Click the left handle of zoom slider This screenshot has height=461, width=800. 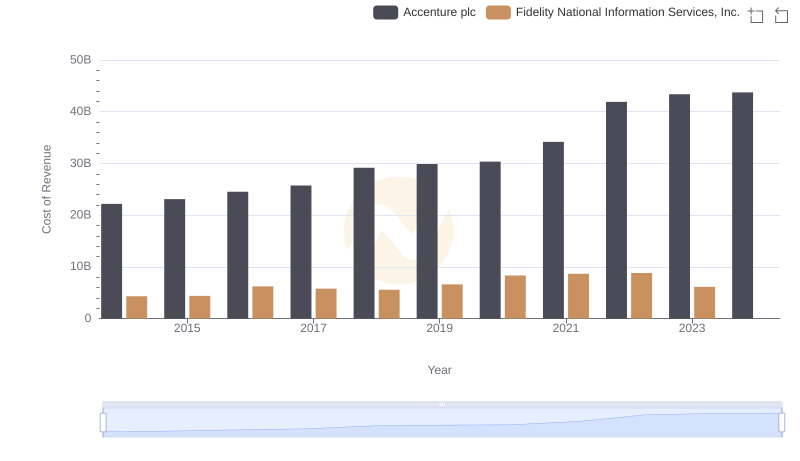click(103, 423)
